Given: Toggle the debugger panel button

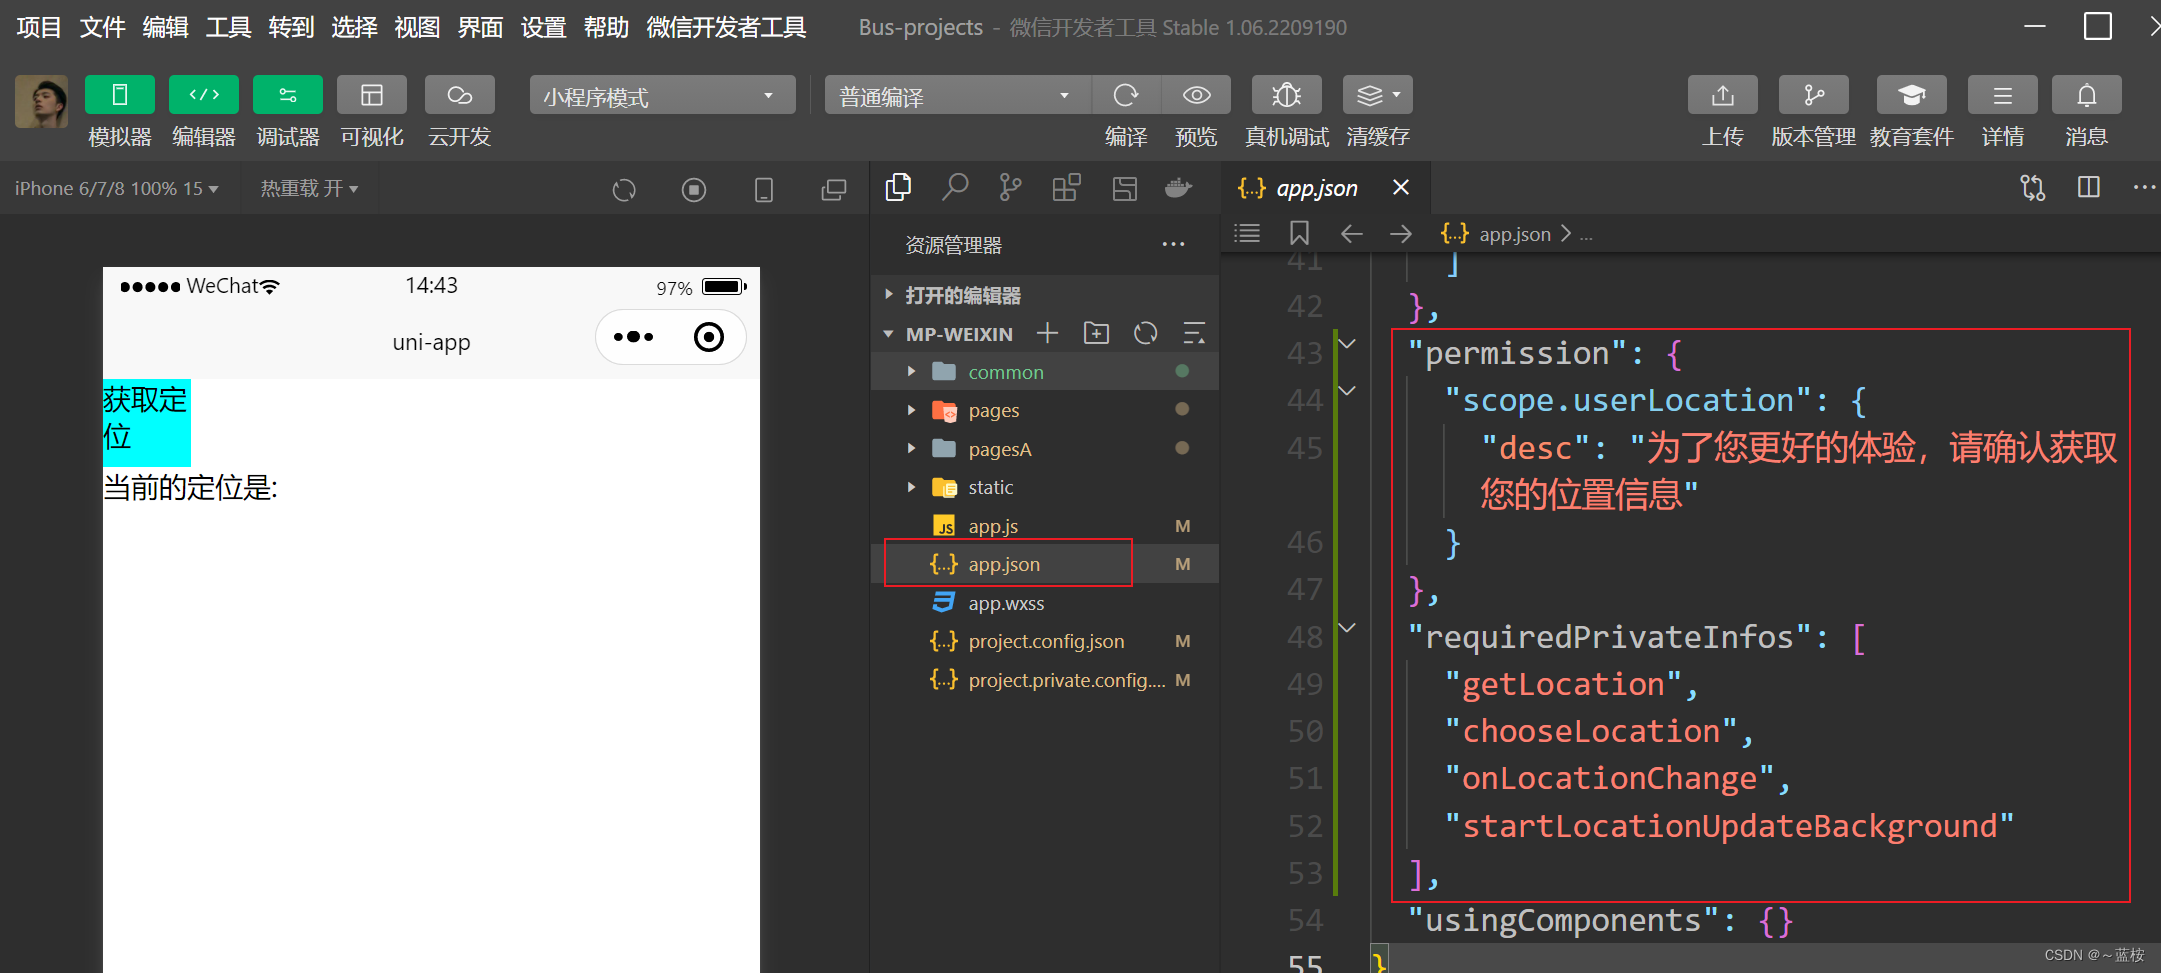Looking at the screenshot, I should coord(288,95).
